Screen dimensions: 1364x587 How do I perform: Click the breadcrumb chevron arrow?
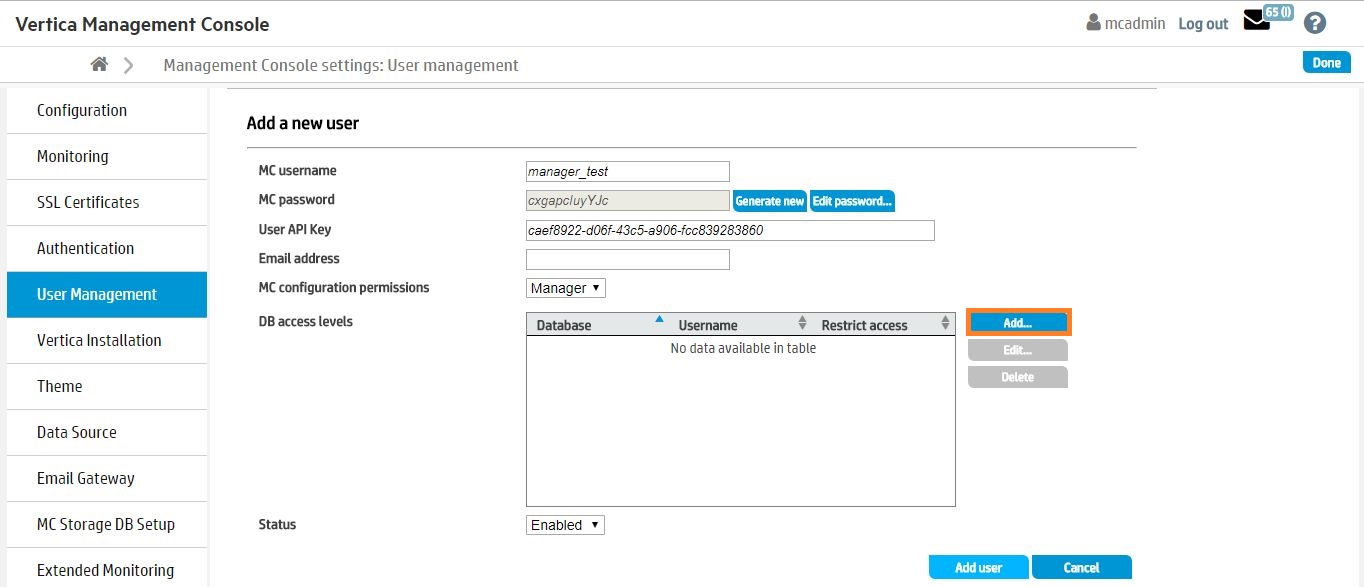coord(129,65)
